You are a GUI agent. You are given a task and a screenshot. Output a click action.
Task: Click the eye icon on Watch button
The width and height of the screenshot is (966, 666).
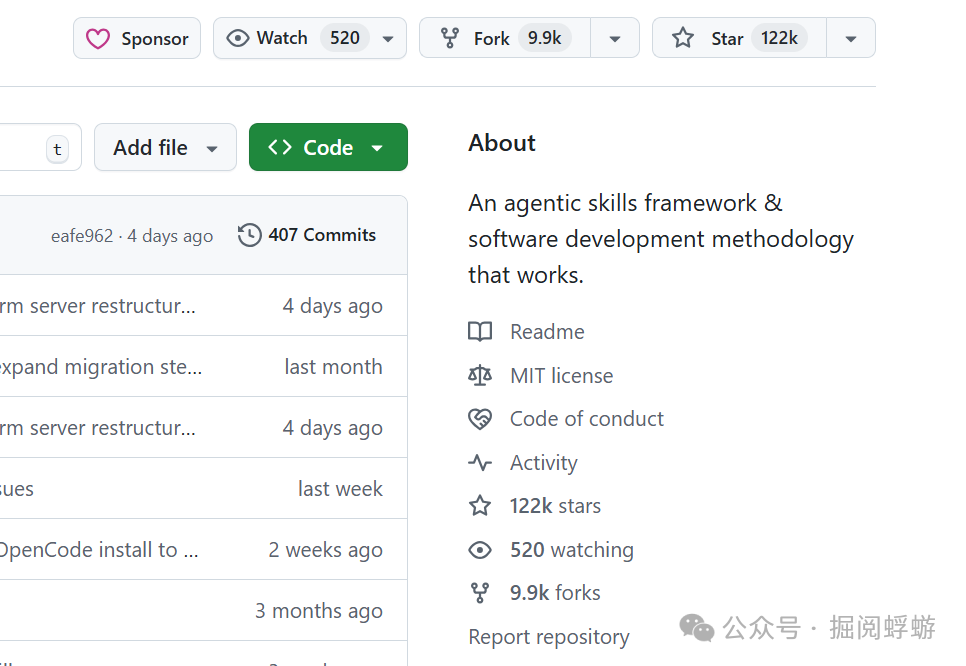tap(237, 39)
